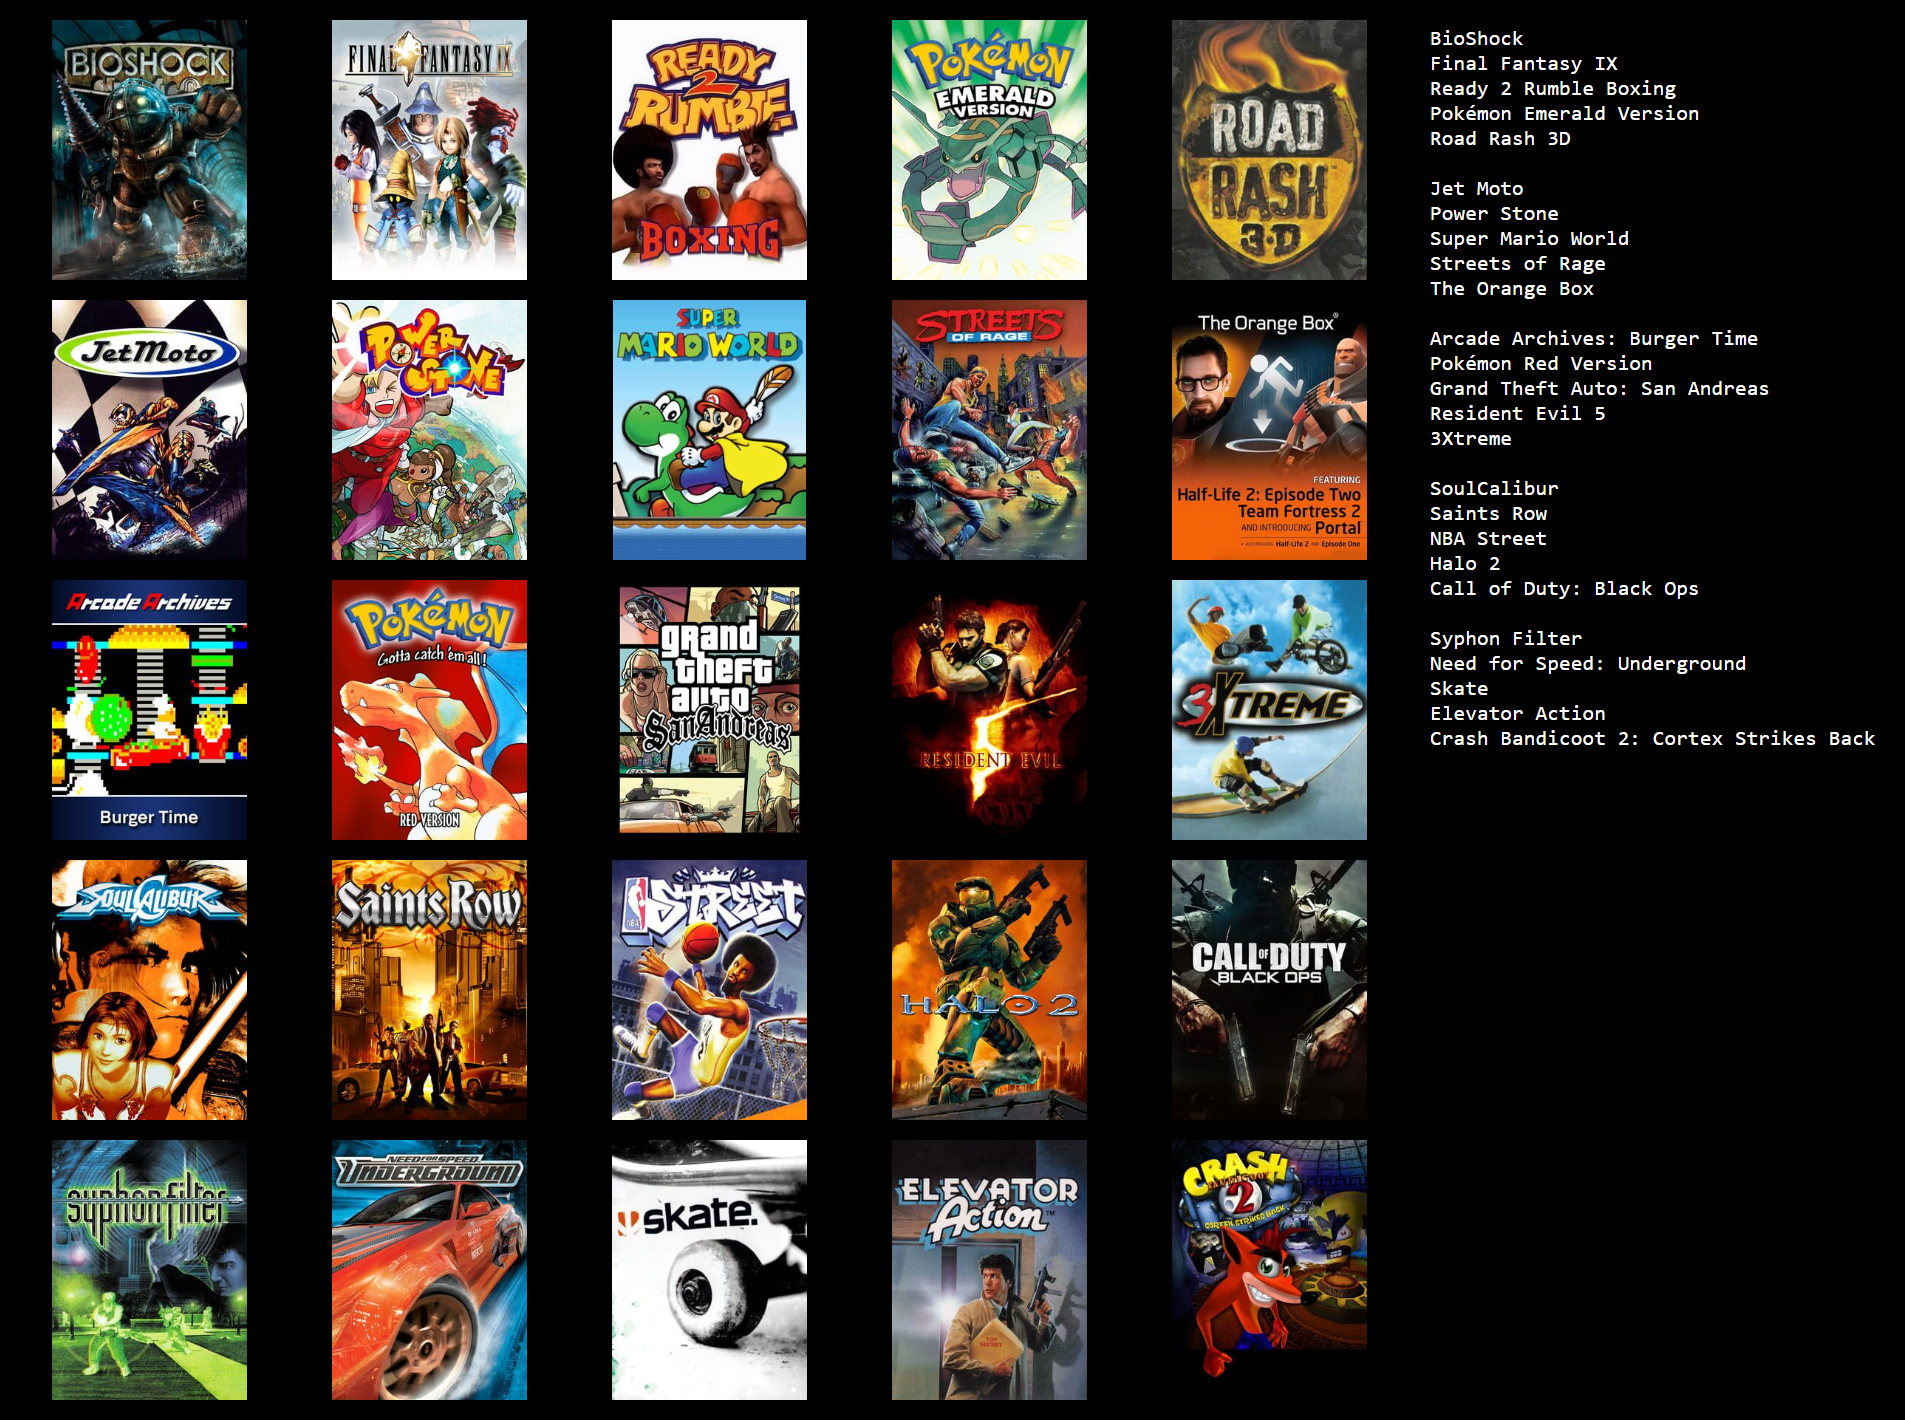1905x1420 pixels.
Task: Select 'Pokémon Emerald Version' list entry
Action: tap(1564, 114)
